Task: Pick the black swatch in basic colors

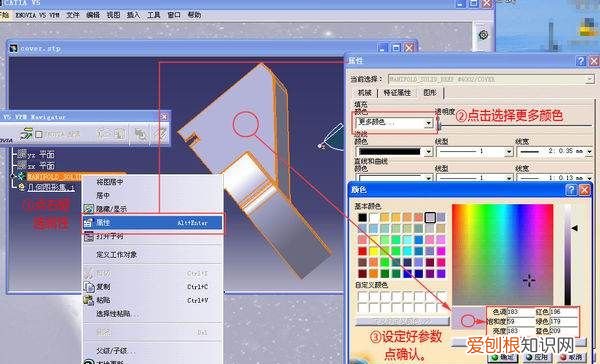Action: (x=362, y=217)
